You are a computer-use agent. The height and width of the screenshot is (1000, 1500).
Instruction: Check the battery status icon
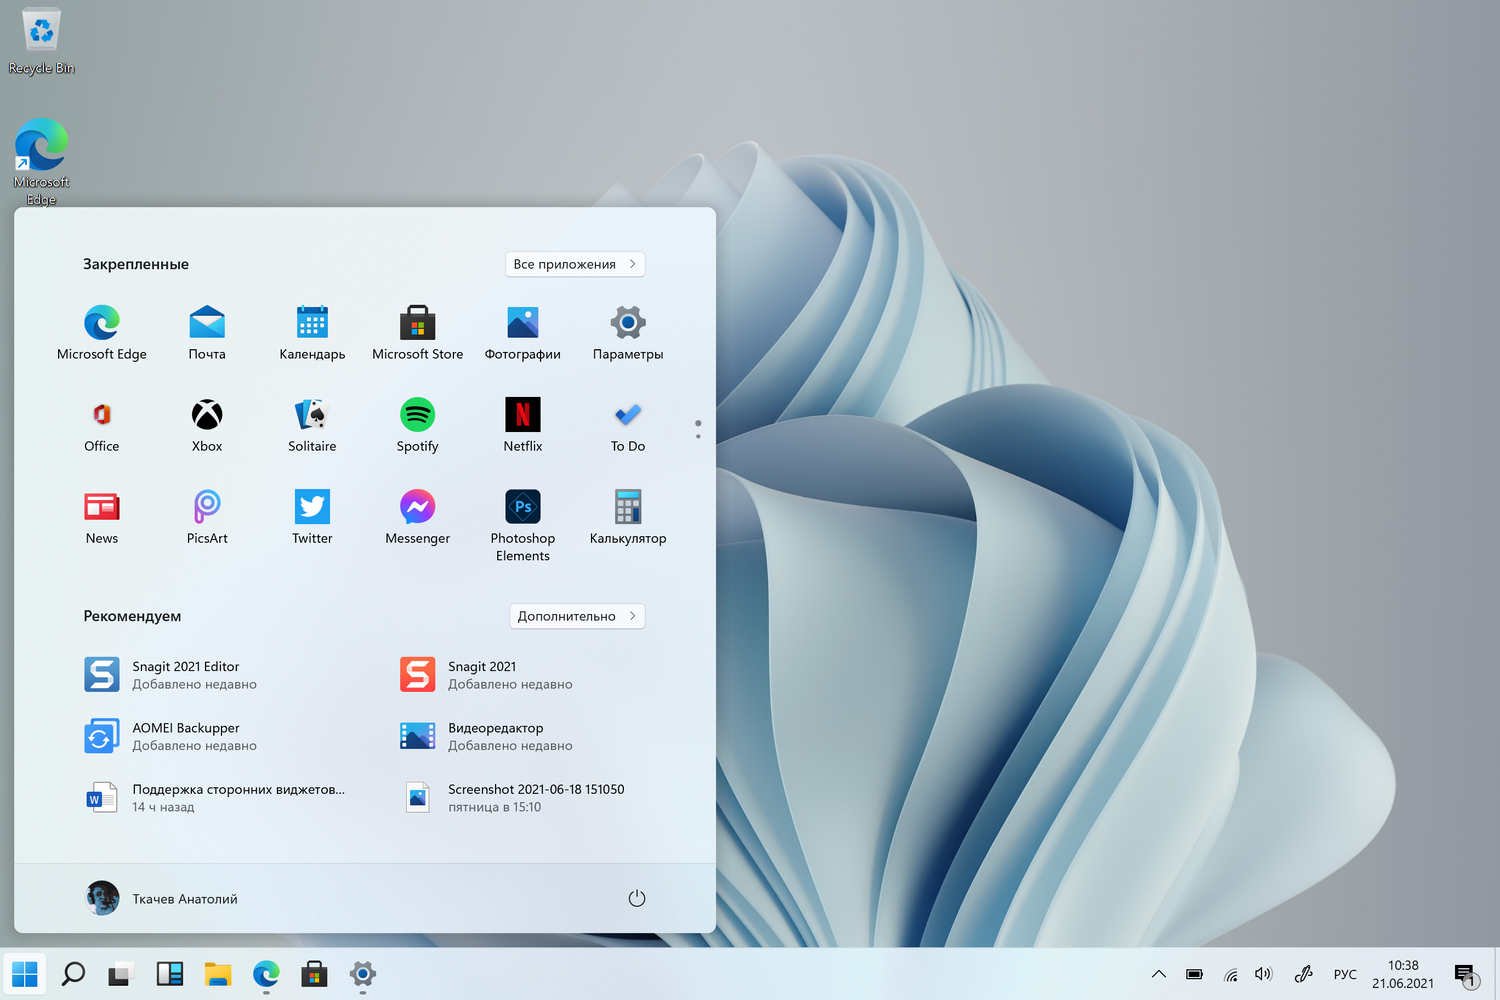pos(1194,974)
